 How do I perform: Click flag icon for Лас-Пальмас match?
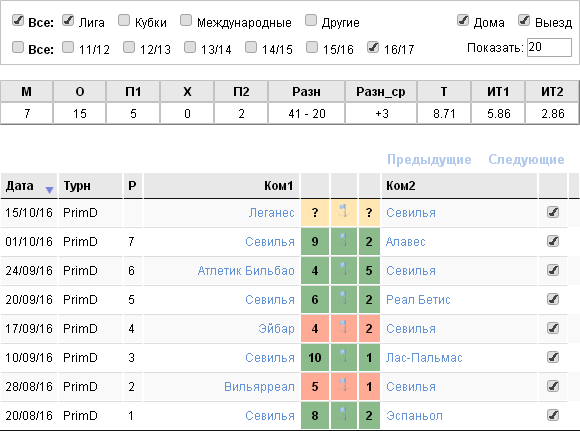point(344,357)
